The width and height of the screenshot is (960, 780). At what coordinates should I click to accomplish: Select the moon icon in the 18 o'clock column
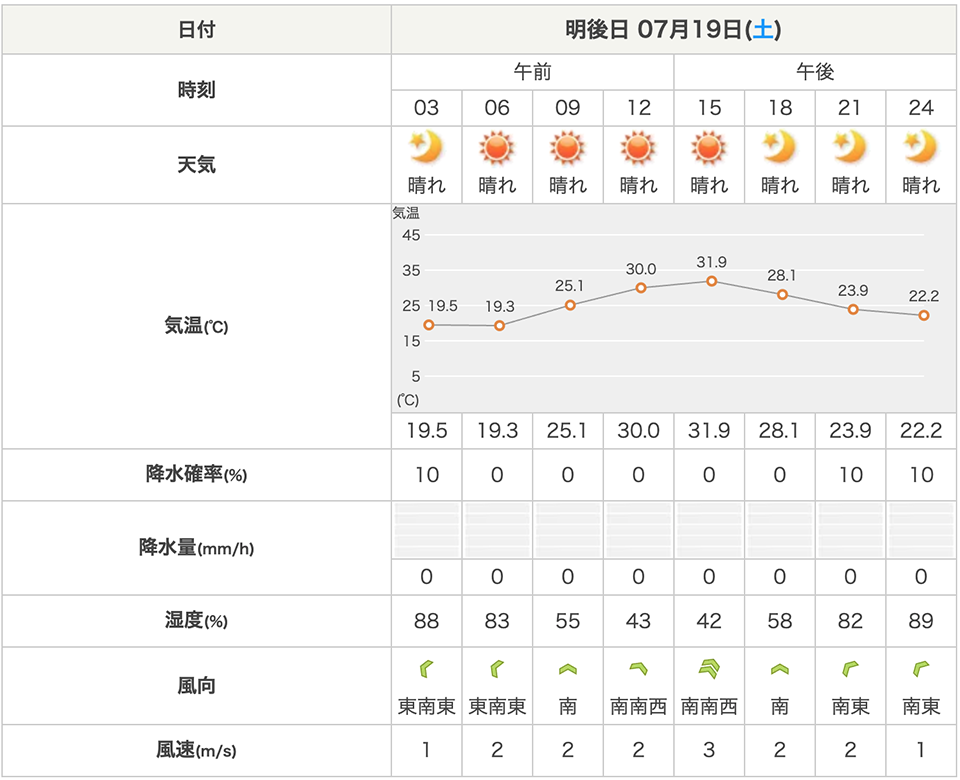780,149
